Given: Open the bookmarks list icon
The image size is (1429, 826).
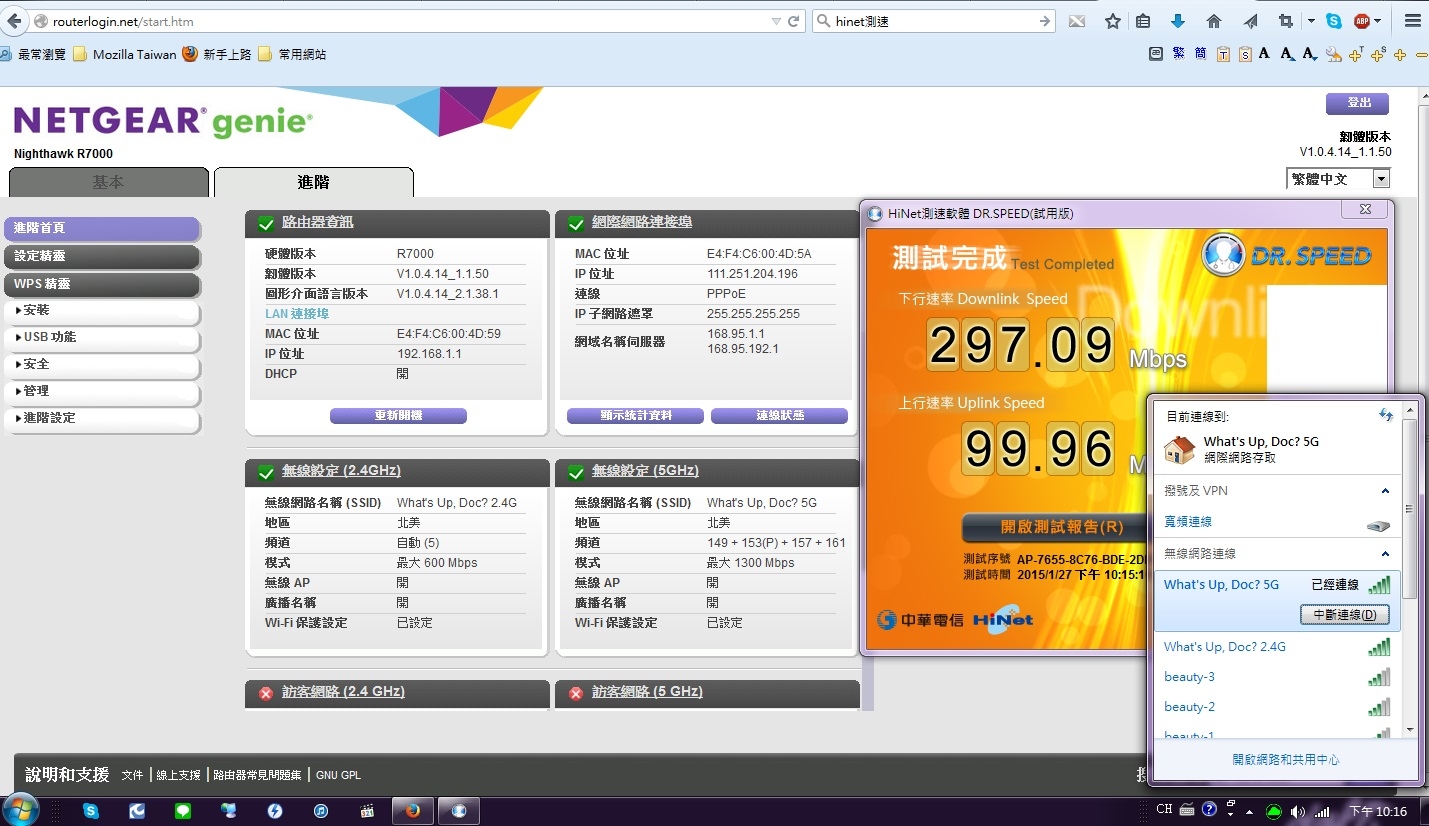Looking at the screenshot, I should (1143, 21).
